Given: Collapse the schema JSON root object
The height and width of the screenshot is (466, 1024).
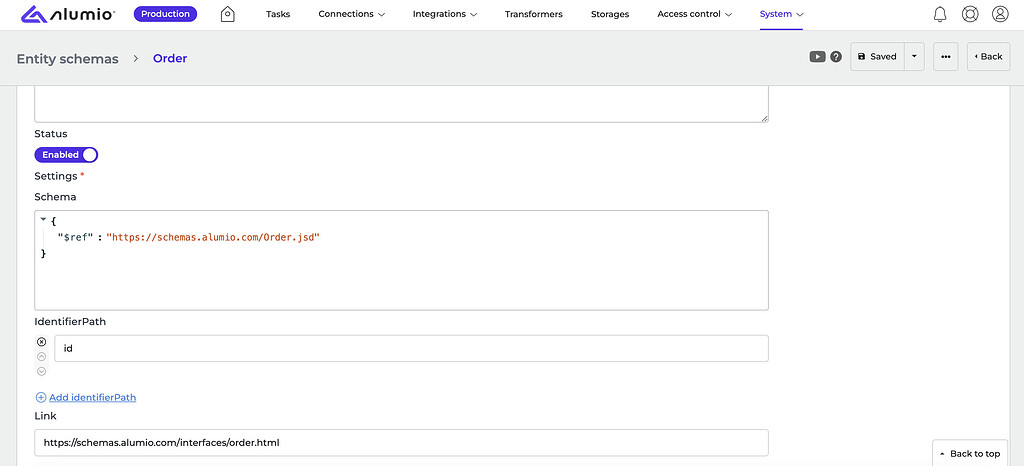Looking at the screenshot, I should (43, 220).
